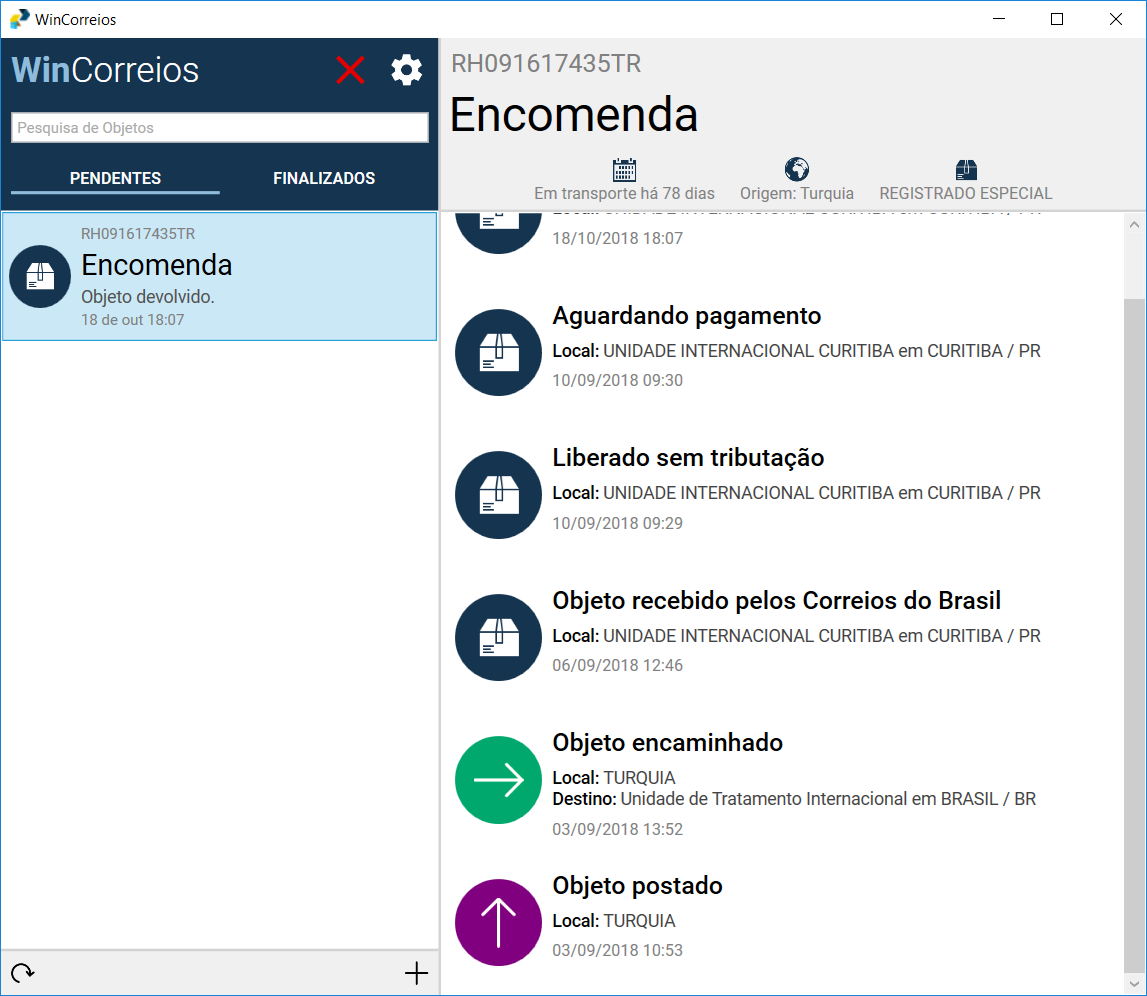
Task: Focus the Pesquisa de Objetos search field
Action: (219, 127)
